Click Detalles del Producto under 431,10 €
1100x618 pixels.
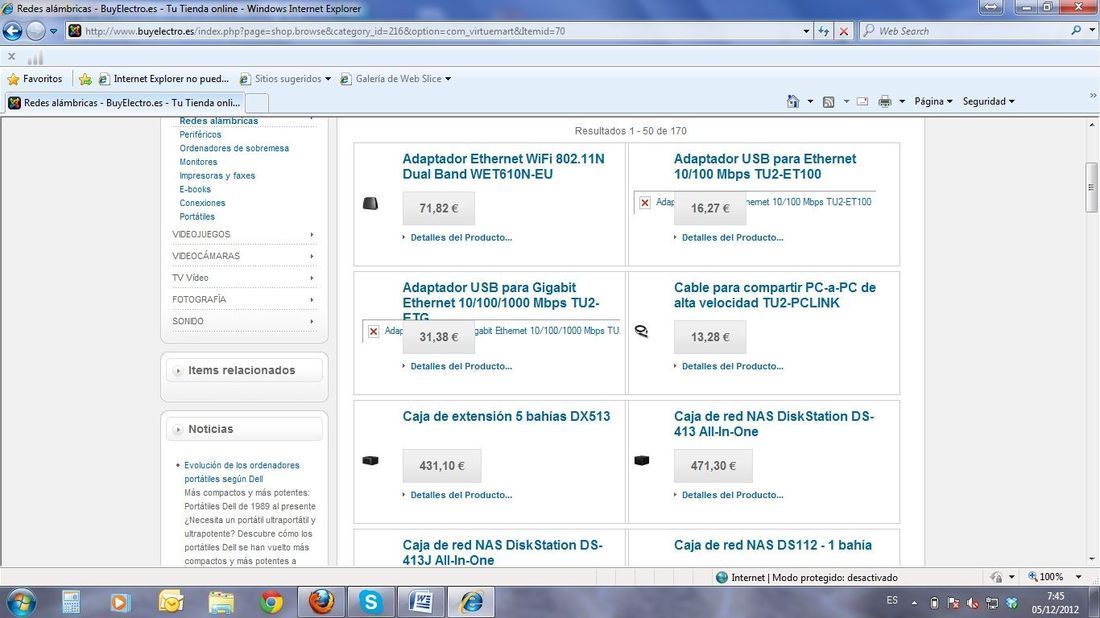coord(461,495)
